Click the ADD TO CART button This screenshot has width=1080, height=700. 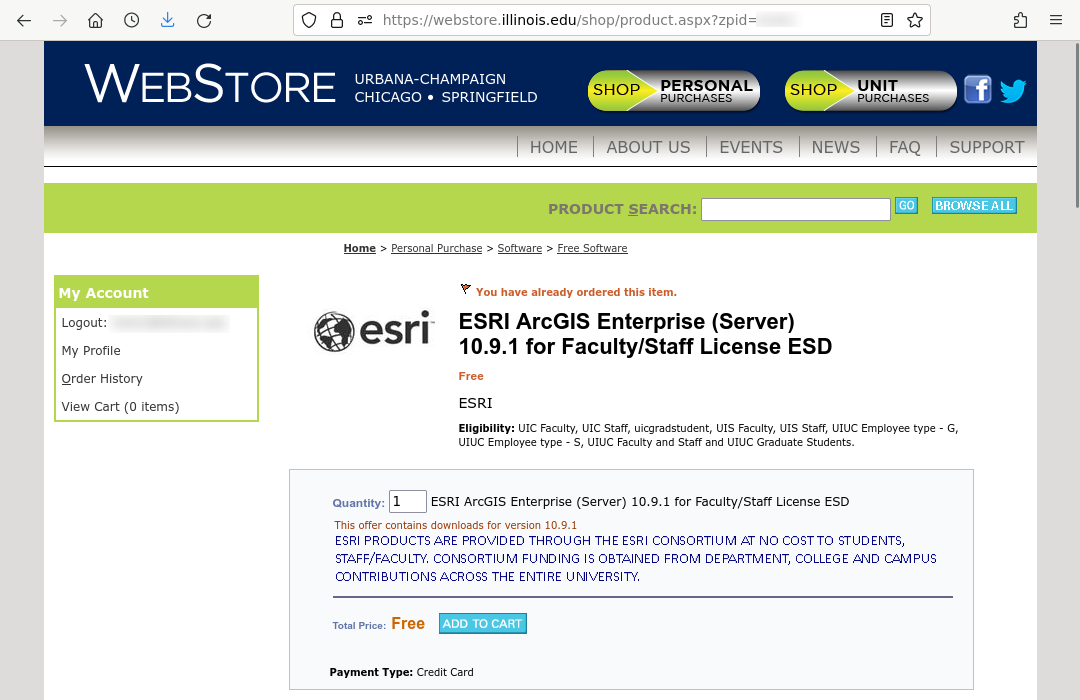point(482,624)
